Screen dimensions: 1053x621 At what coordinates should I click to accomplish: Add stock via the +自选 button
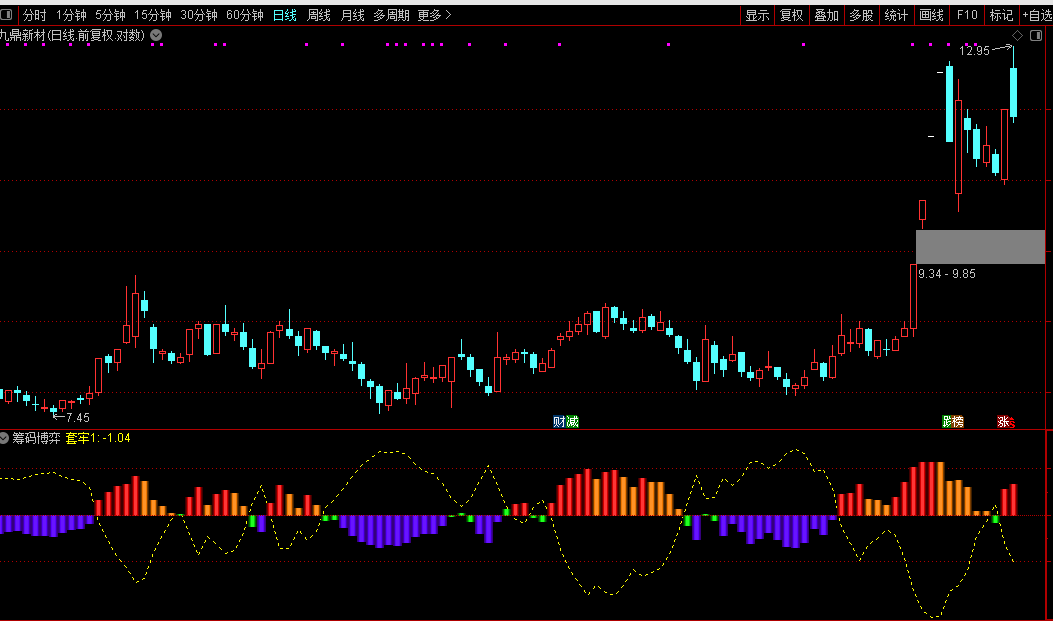tap(1036, 15)
